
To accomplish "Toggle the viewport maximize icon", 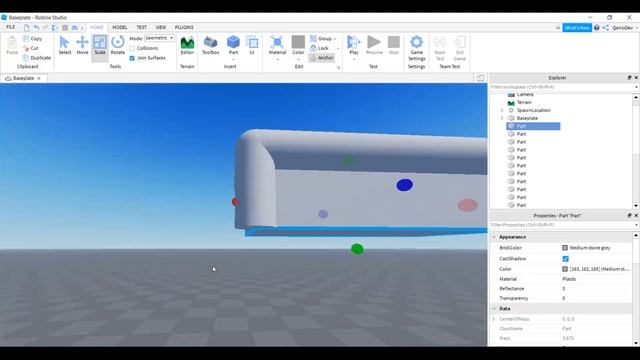I will point(480,78).
